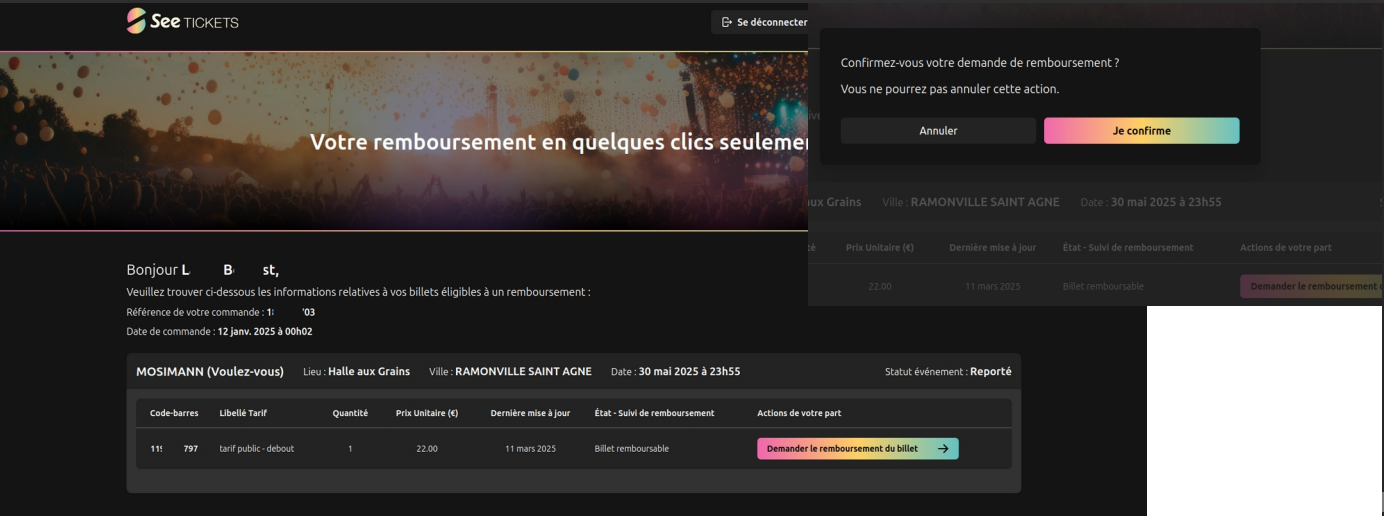Viewport: 1384px width, 516px height.
Task: Click the confirmation question text in the dialog
Action: pos(979,62)
